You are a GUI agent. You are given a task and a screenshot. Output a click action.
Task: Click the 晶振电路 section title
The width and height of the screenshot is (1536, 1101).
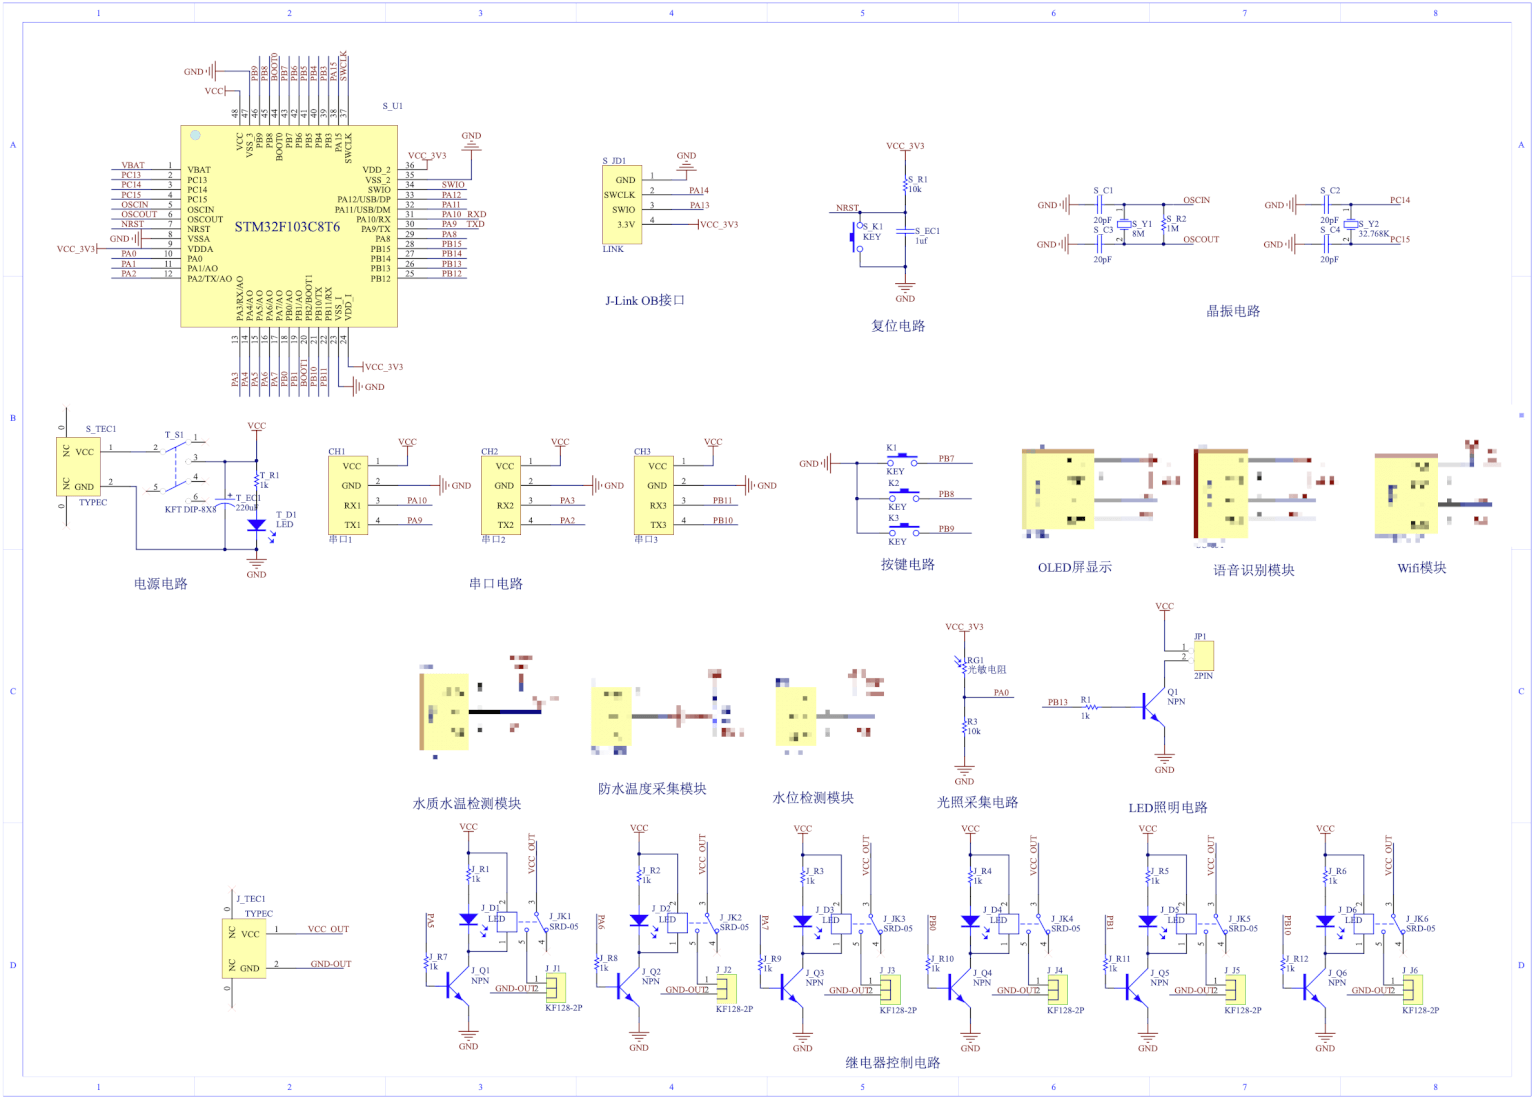click(x=1233, y=311)
